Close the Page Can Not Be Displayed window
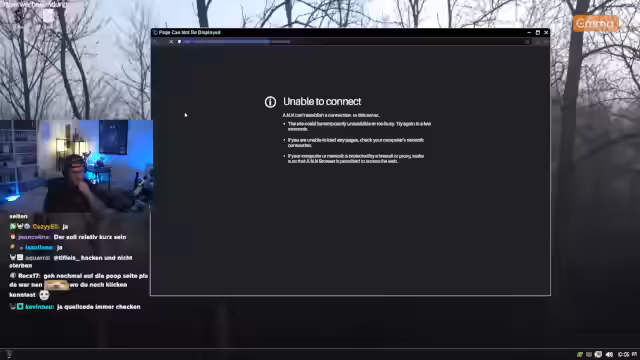The width and height of the screenshot is (640, 360). [546, 32]
